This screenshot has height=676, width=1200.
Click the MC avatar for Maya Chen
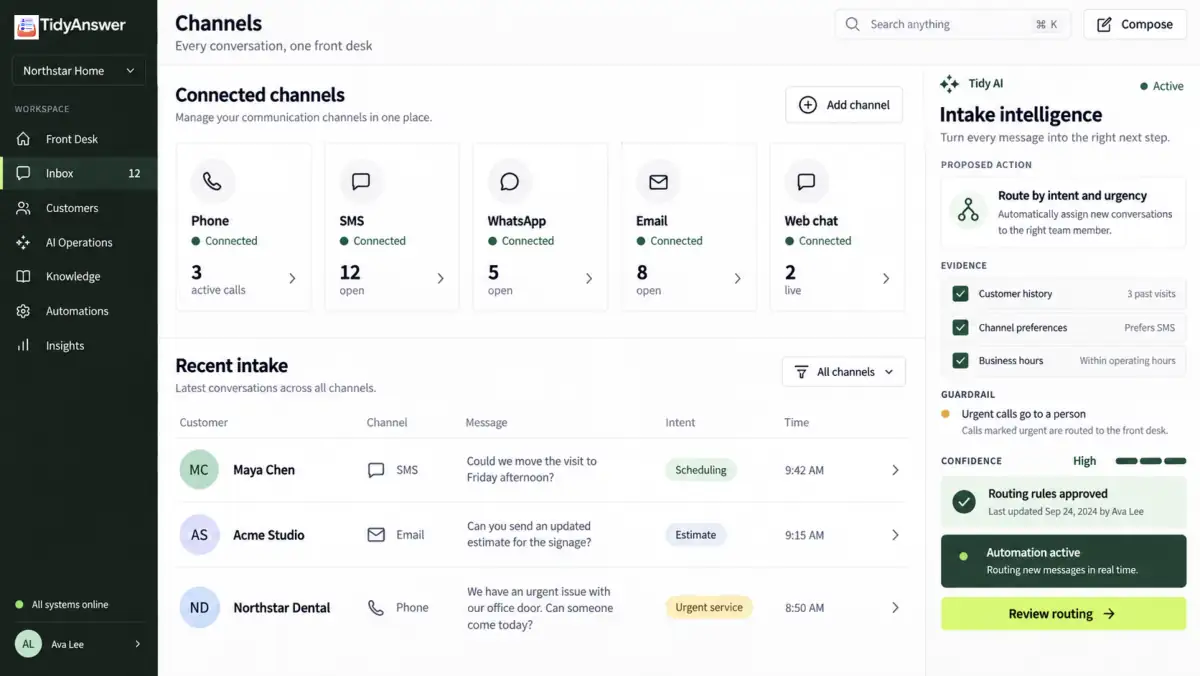pyautogui.click(x=199, y=470)
